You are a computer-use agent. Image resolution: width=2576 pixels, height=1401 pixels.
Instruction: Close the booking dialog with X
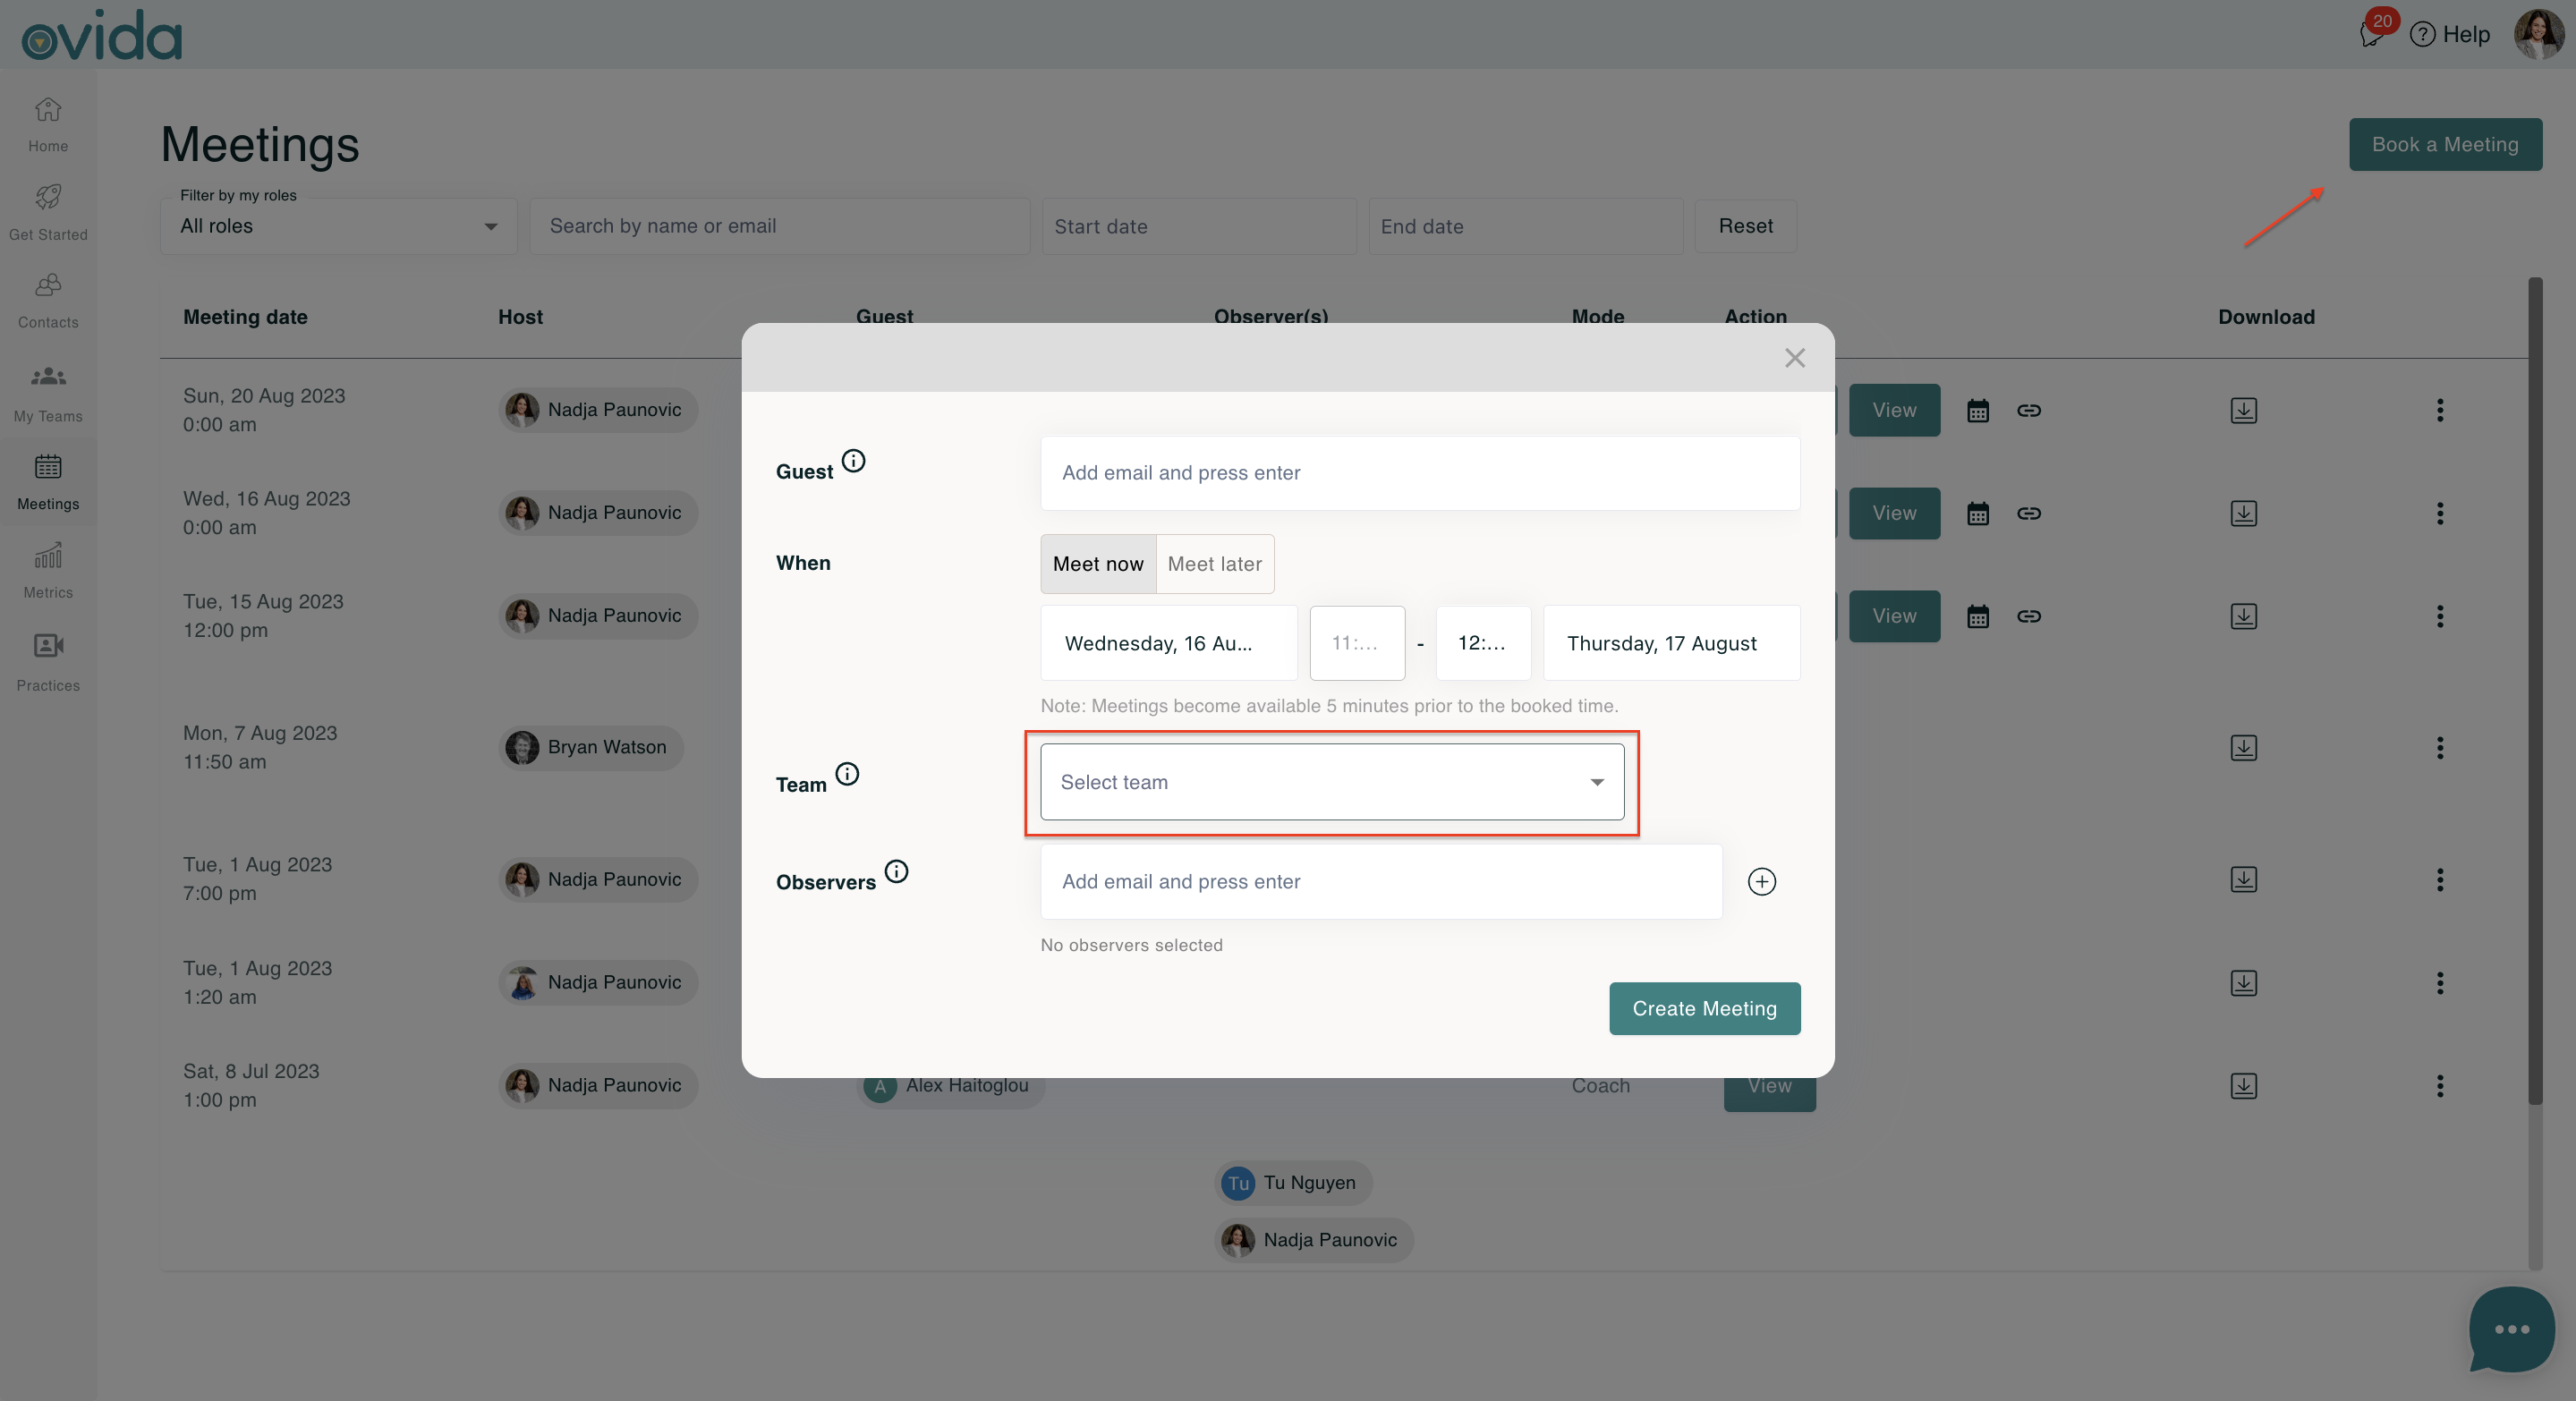[1795, 358]
